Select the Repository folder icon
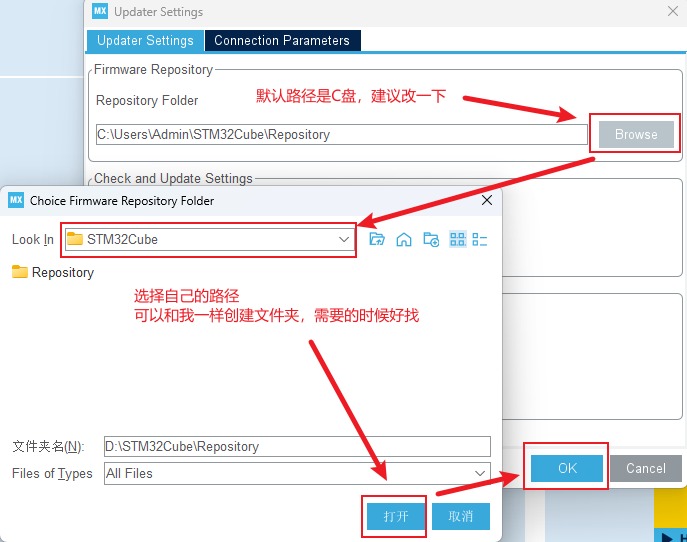The height and width of the screenshot is (542, 687). 19,272
